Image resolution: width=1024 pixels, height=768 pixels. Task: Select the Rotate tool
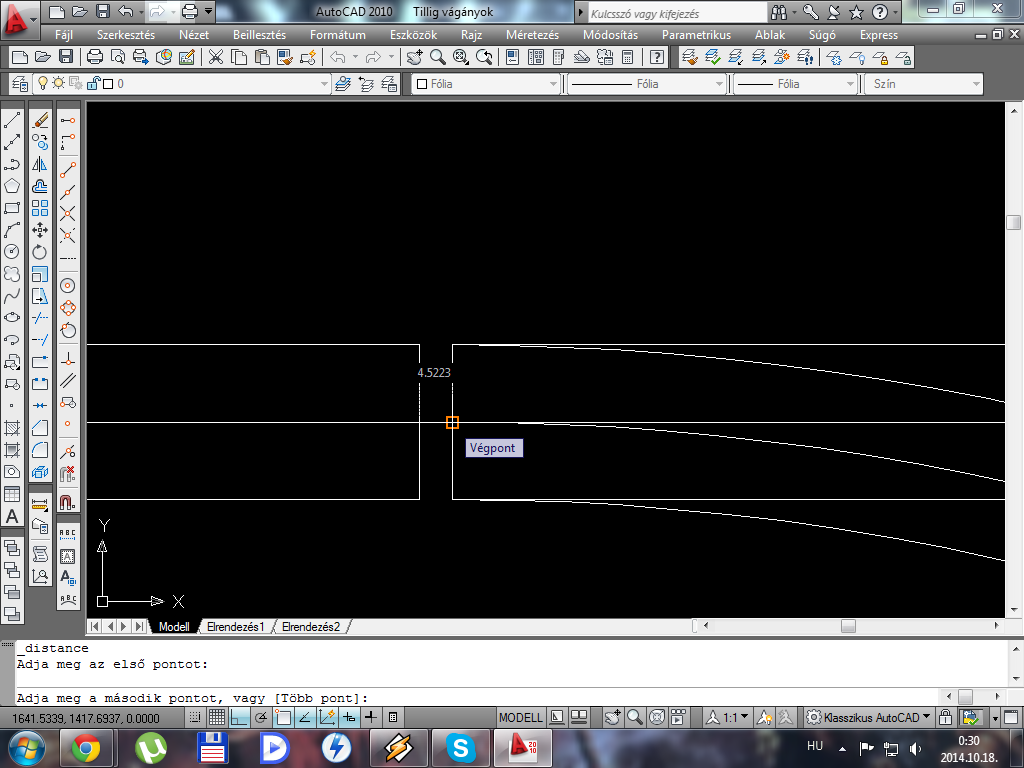click(40, 252)
